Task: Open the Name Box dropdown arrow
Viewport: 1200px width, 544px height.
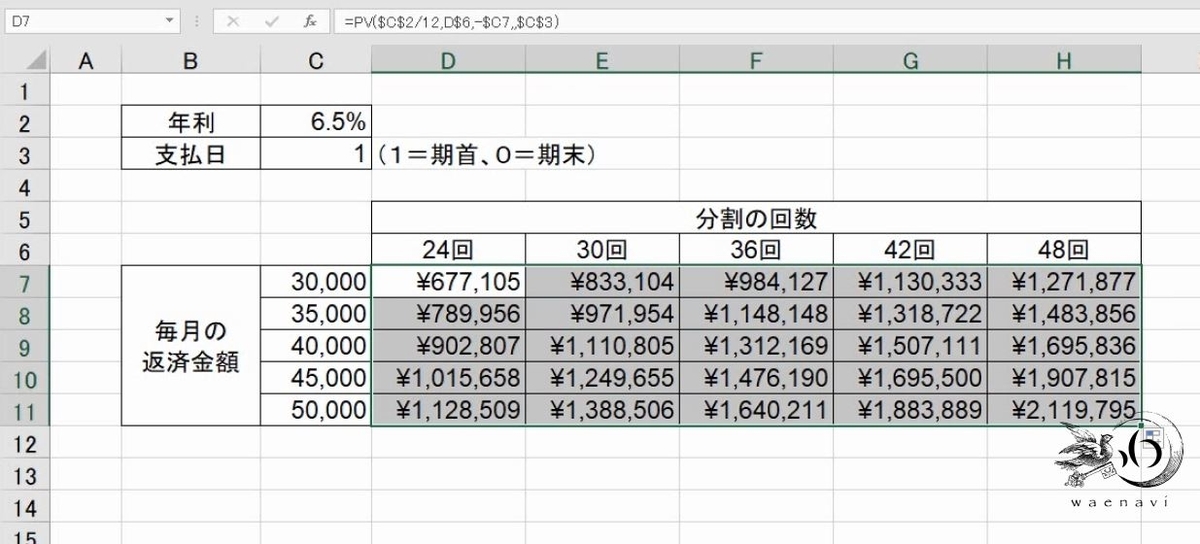Action: [170, 20]
